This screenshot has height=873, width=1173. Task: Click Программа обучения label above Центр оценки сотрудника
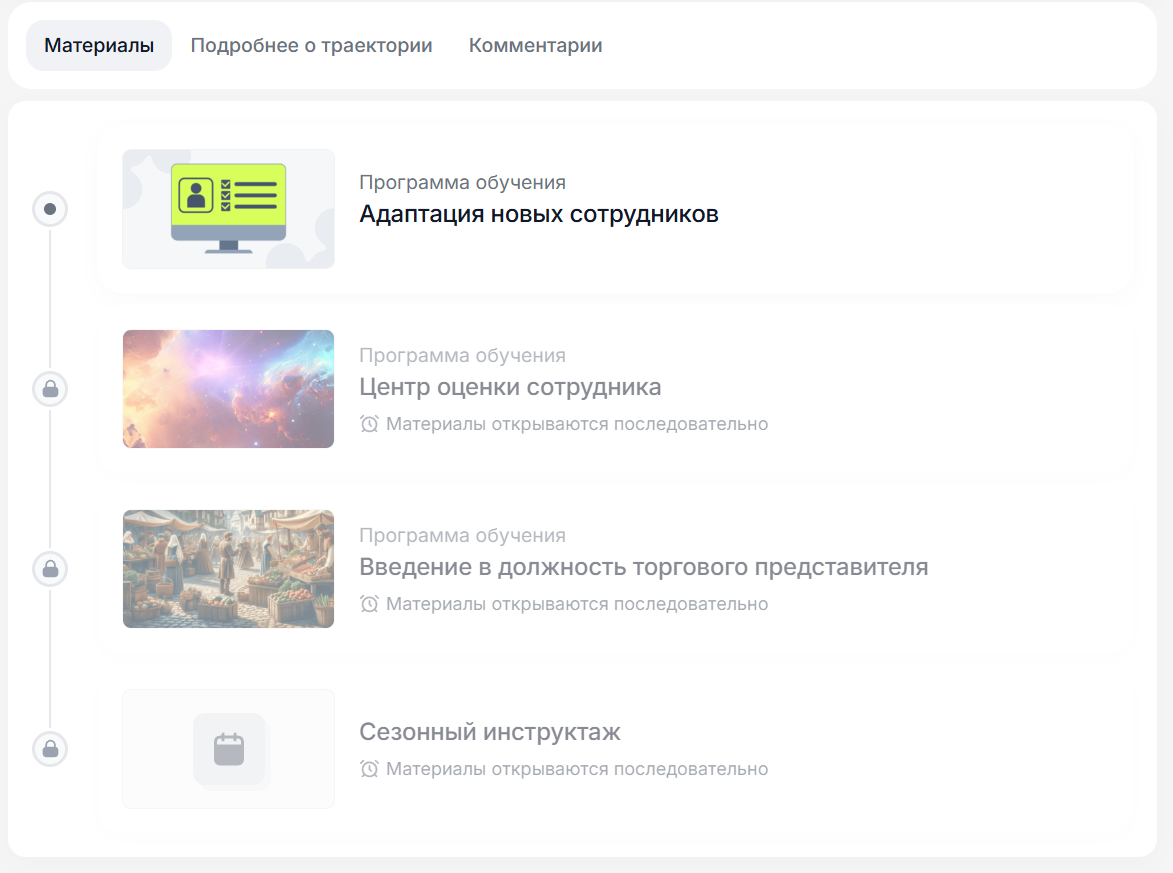tap(462, 355)
